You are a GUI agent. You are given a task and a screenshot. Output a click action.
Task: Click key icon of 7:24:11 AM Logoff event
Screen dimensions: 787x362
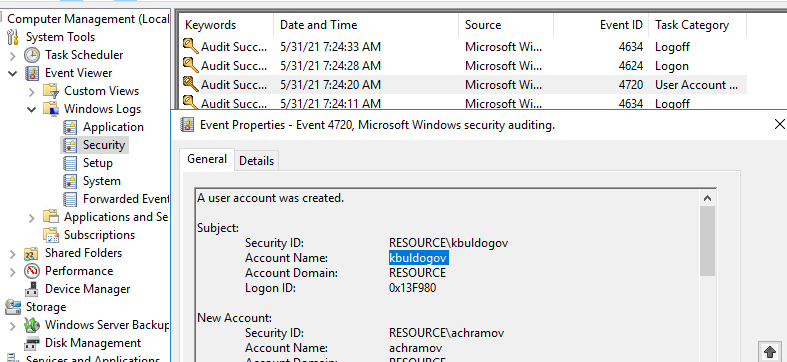tap(190, 102)
